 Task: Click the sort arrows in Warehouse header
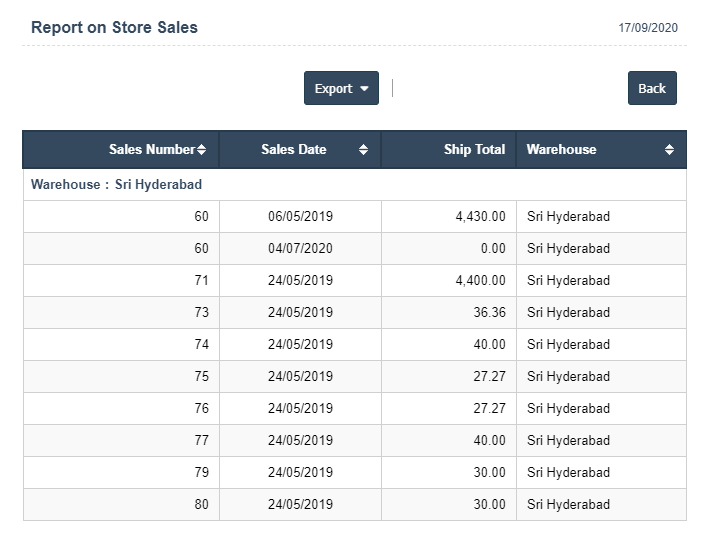(x=669, y=150)
